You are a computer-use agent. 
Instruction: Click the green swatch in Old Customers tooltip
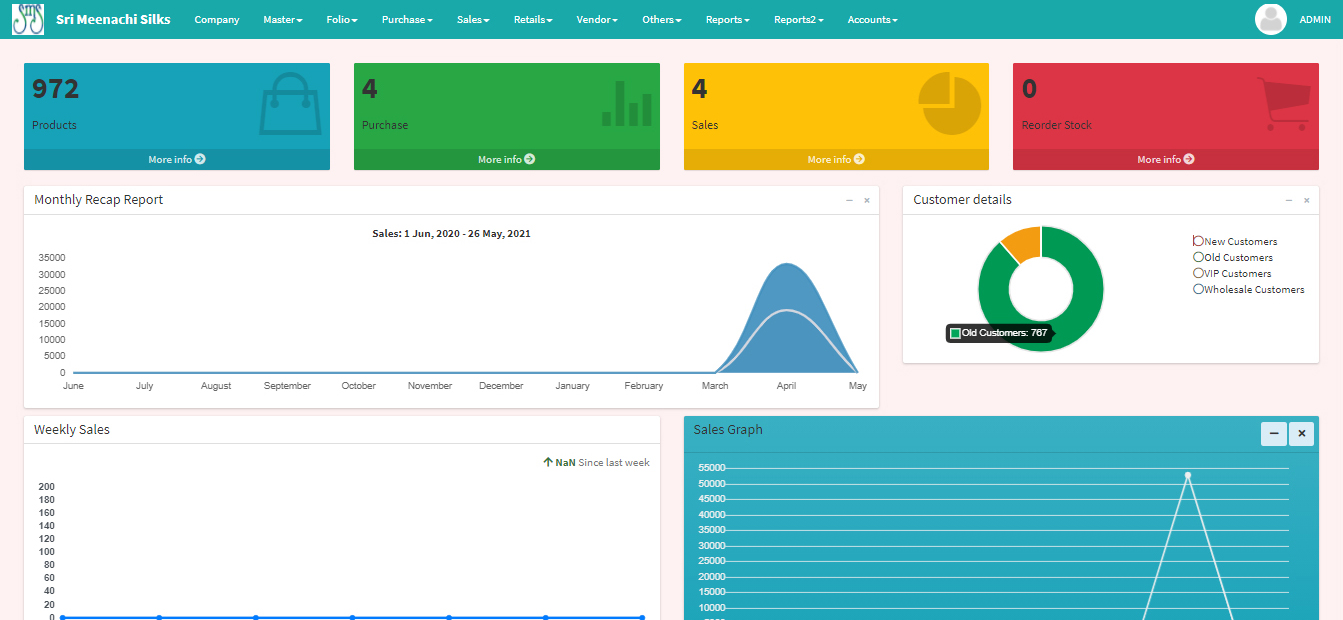click(x=955, y=333)
